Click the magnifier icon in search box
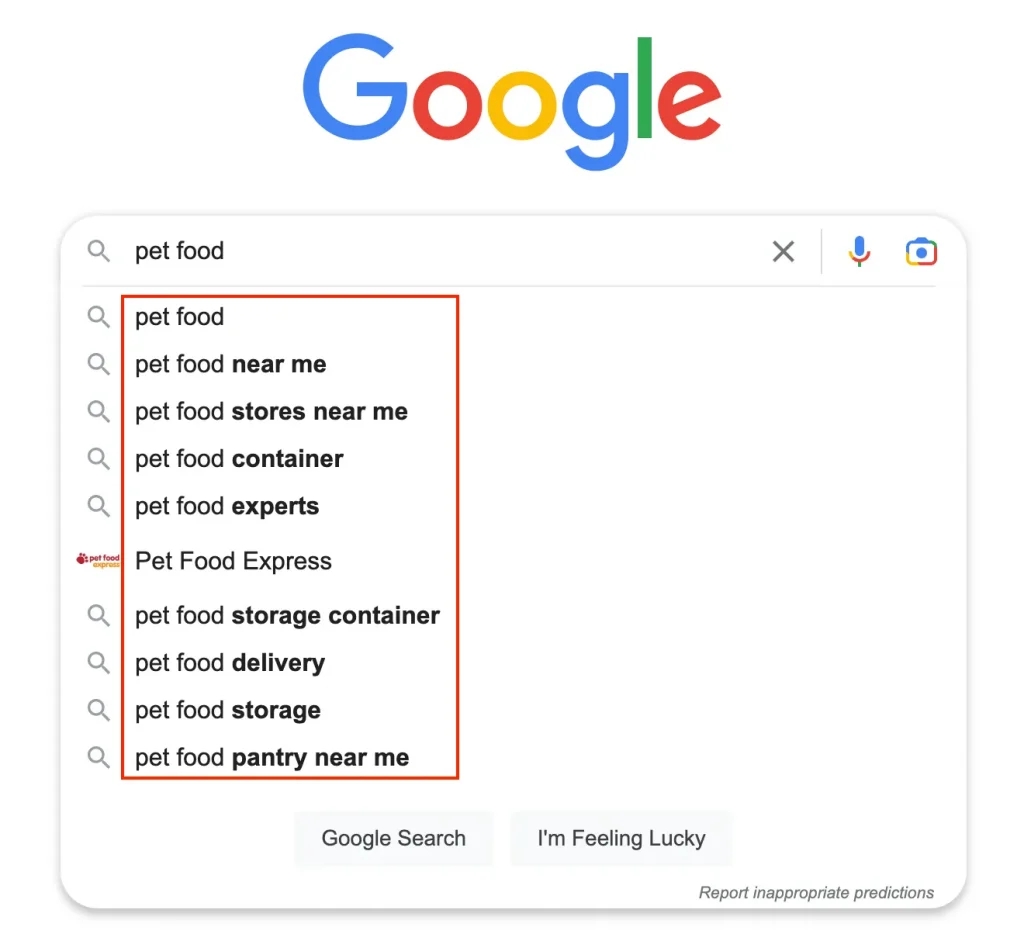Image resolution: width=1024 pixels, height=934 pixels. [99, 251]
